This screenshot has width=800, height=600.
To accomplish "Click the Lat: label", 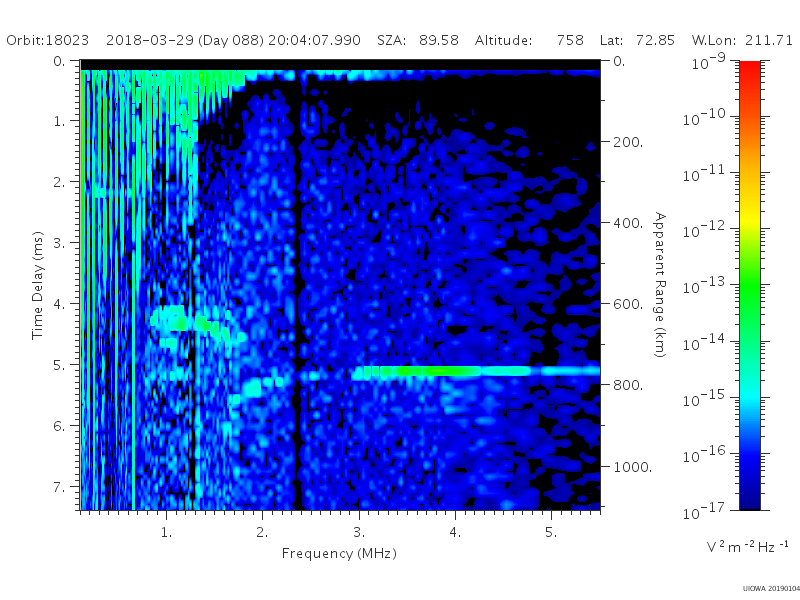I will point(611,40).
